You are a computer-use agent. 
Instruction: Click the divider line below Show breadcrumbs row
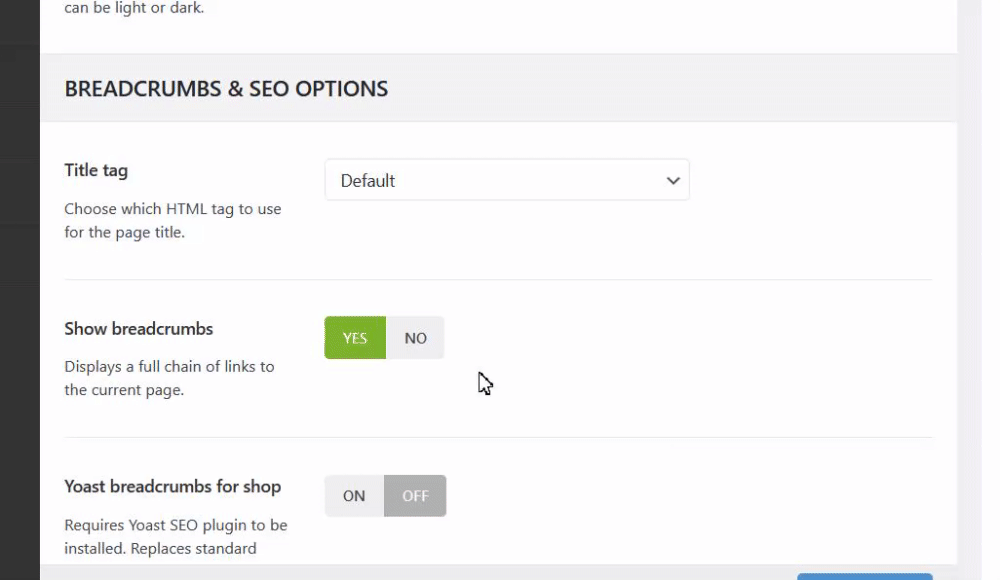498,437
